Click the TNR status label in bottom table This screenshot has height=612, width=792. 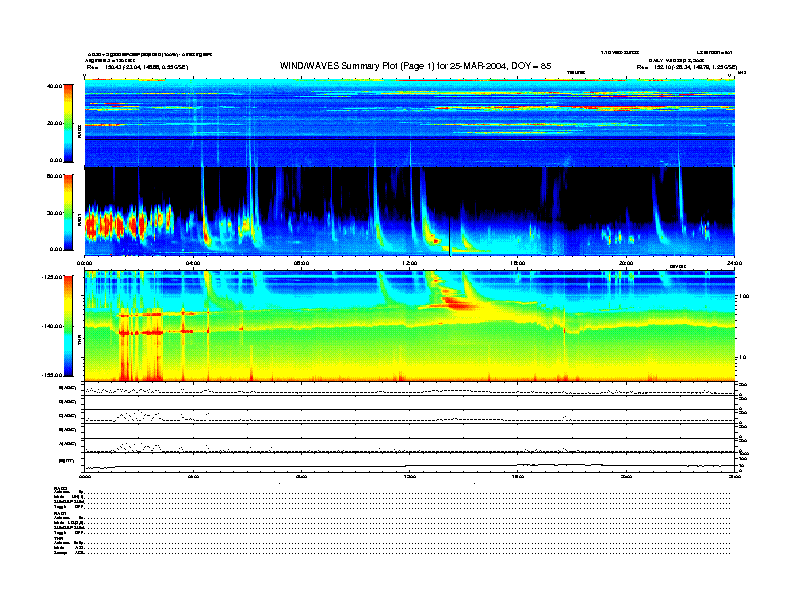(x=58, y=540)
